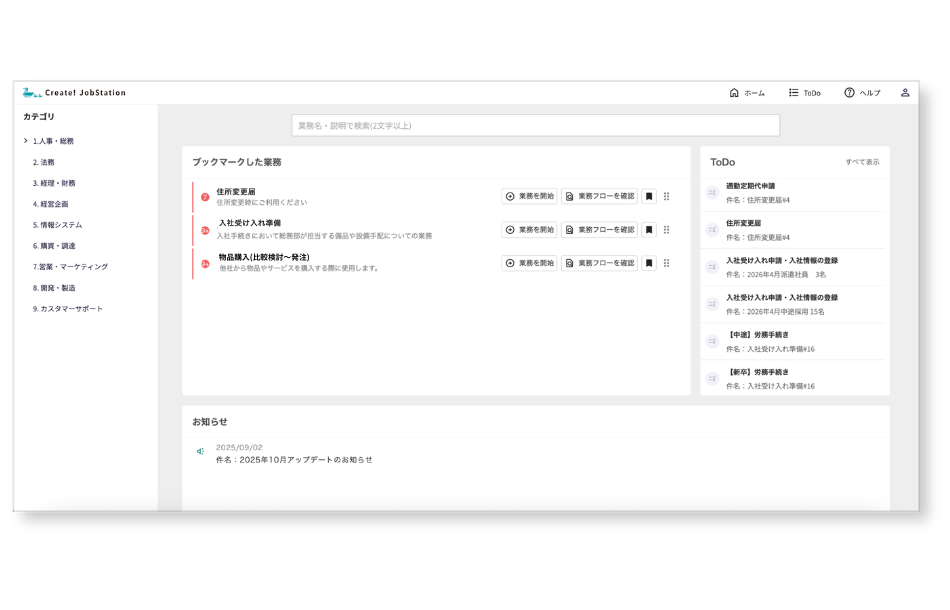Click the ヘルプ help icon
This screenshot has width=950, height=610.
(x=851, y=92)
